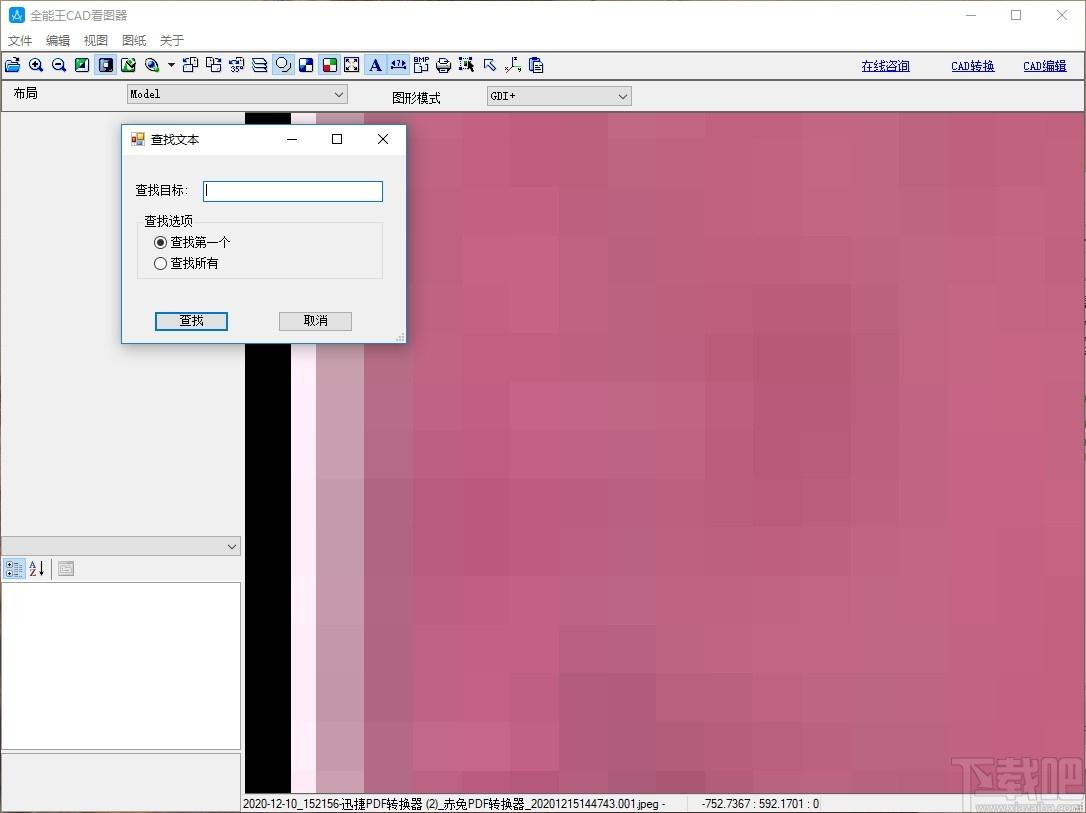Open the CAD转换 link
The width and height of the screenshot is (1086, 813).
coord(972,66)
